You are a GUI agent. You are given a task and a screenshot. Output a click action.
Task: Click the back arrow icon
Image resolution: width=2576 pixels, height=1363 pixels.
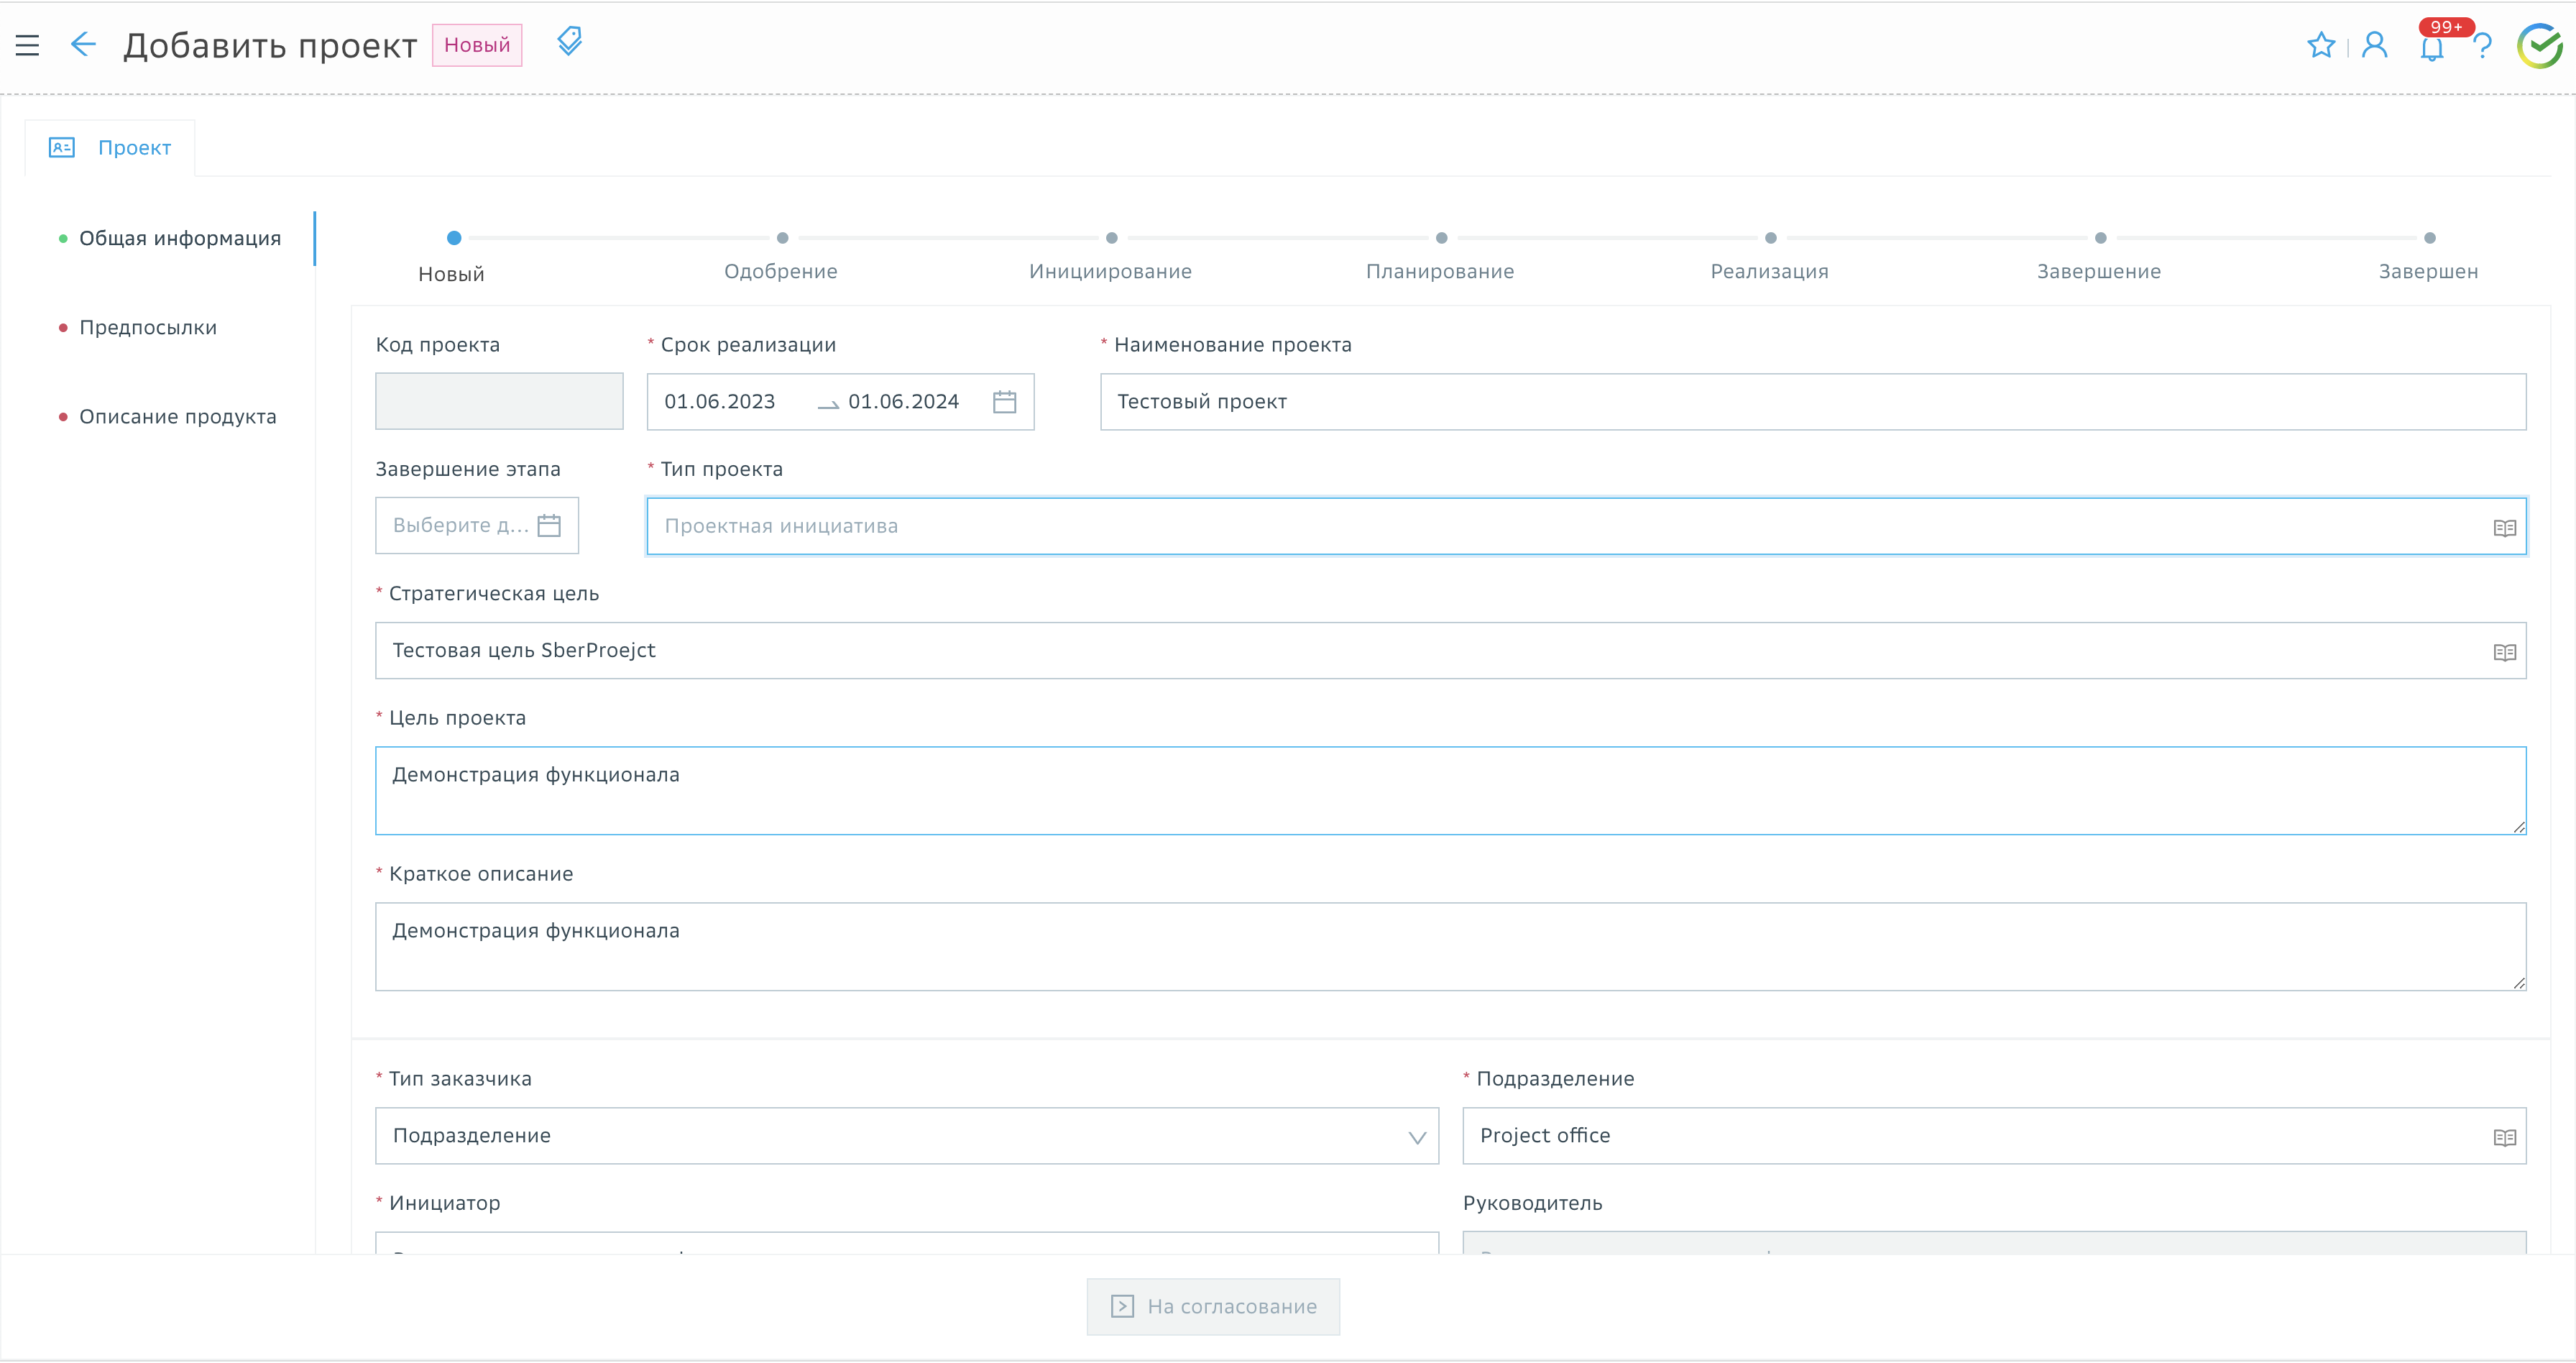(x=83, y=44)
